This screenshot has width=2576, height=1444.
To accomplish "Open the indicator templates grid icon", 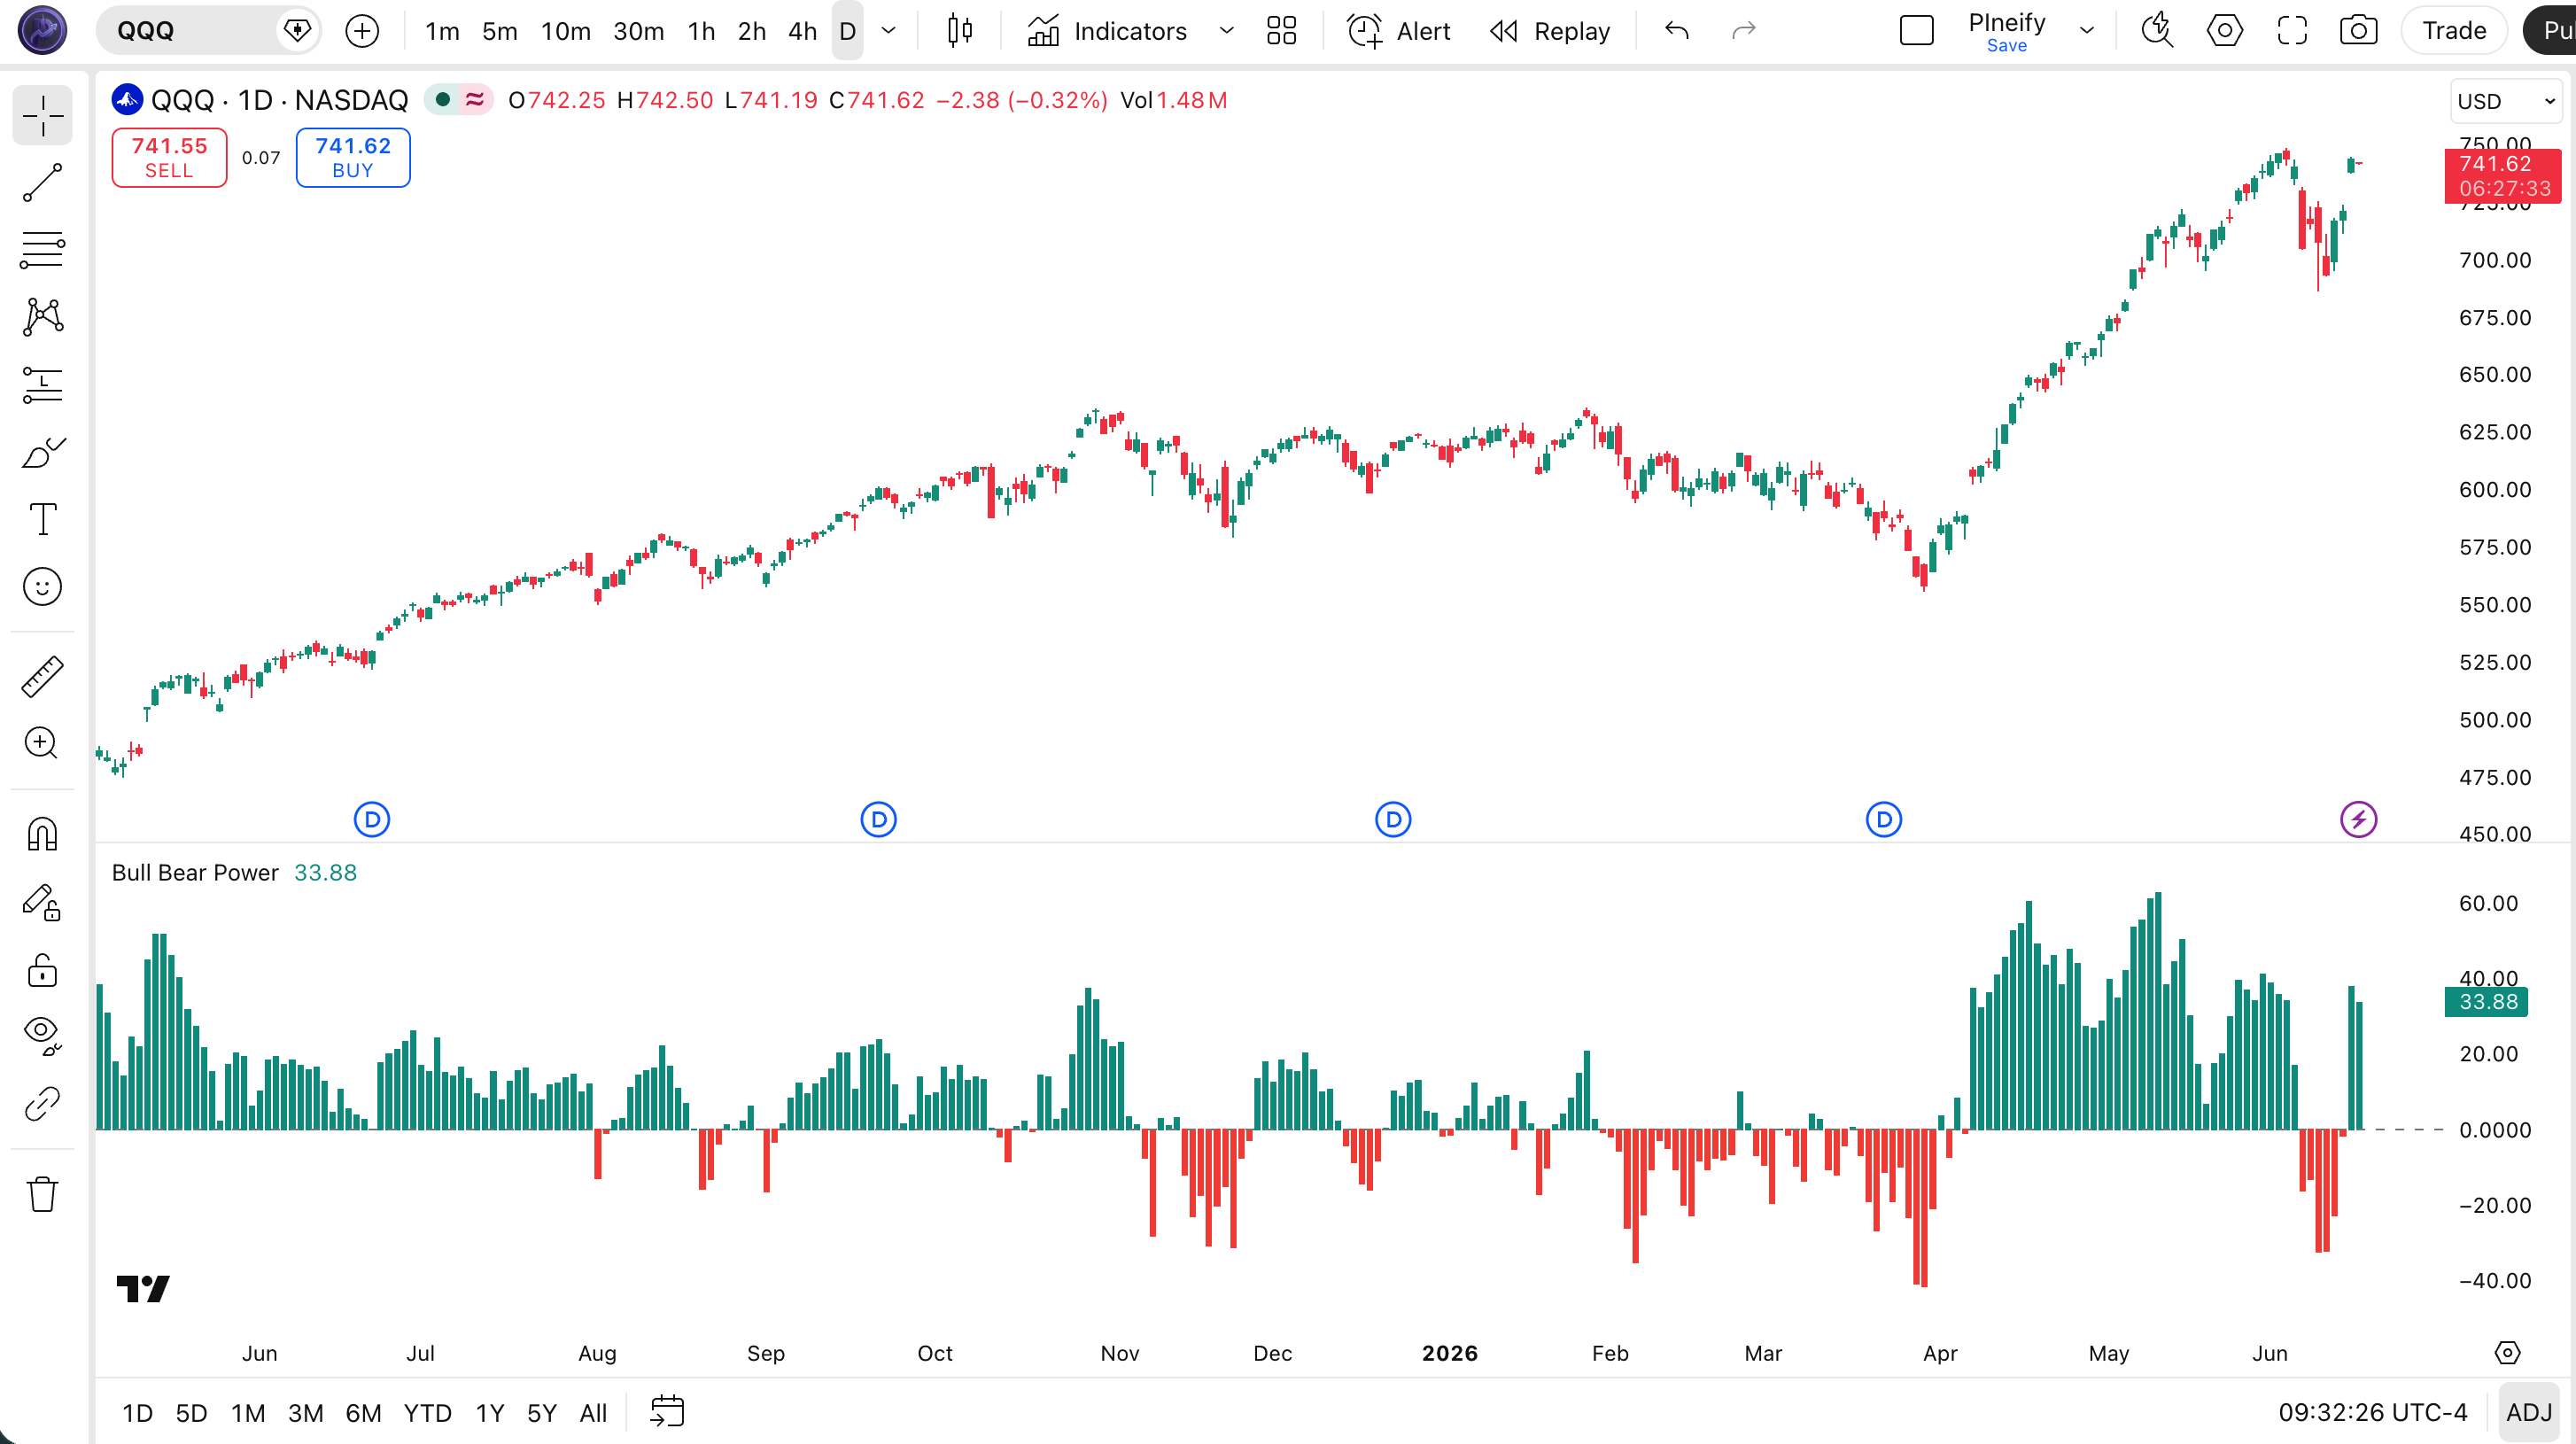I will click(1281, 31).
